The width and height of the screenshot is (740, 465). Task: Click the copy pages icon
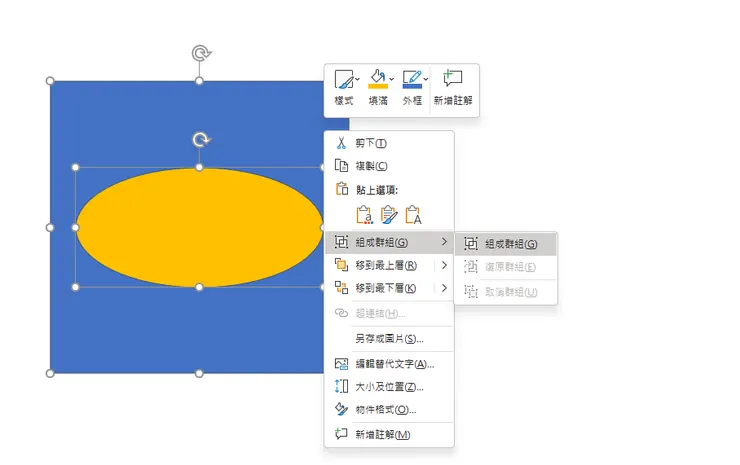click(341, 166)
